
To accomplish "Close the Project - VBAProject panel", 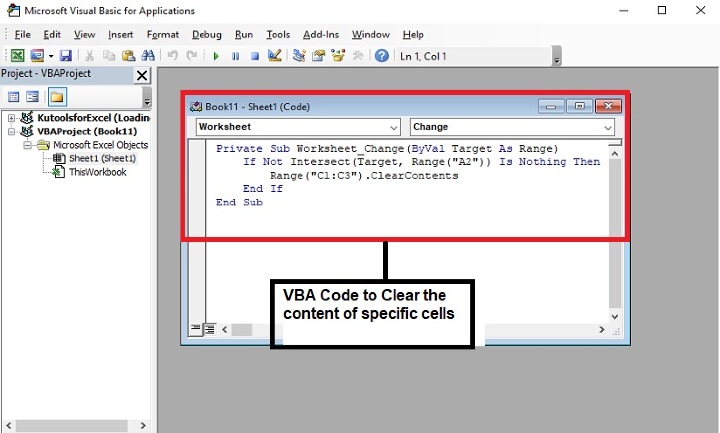I will 142,75.
